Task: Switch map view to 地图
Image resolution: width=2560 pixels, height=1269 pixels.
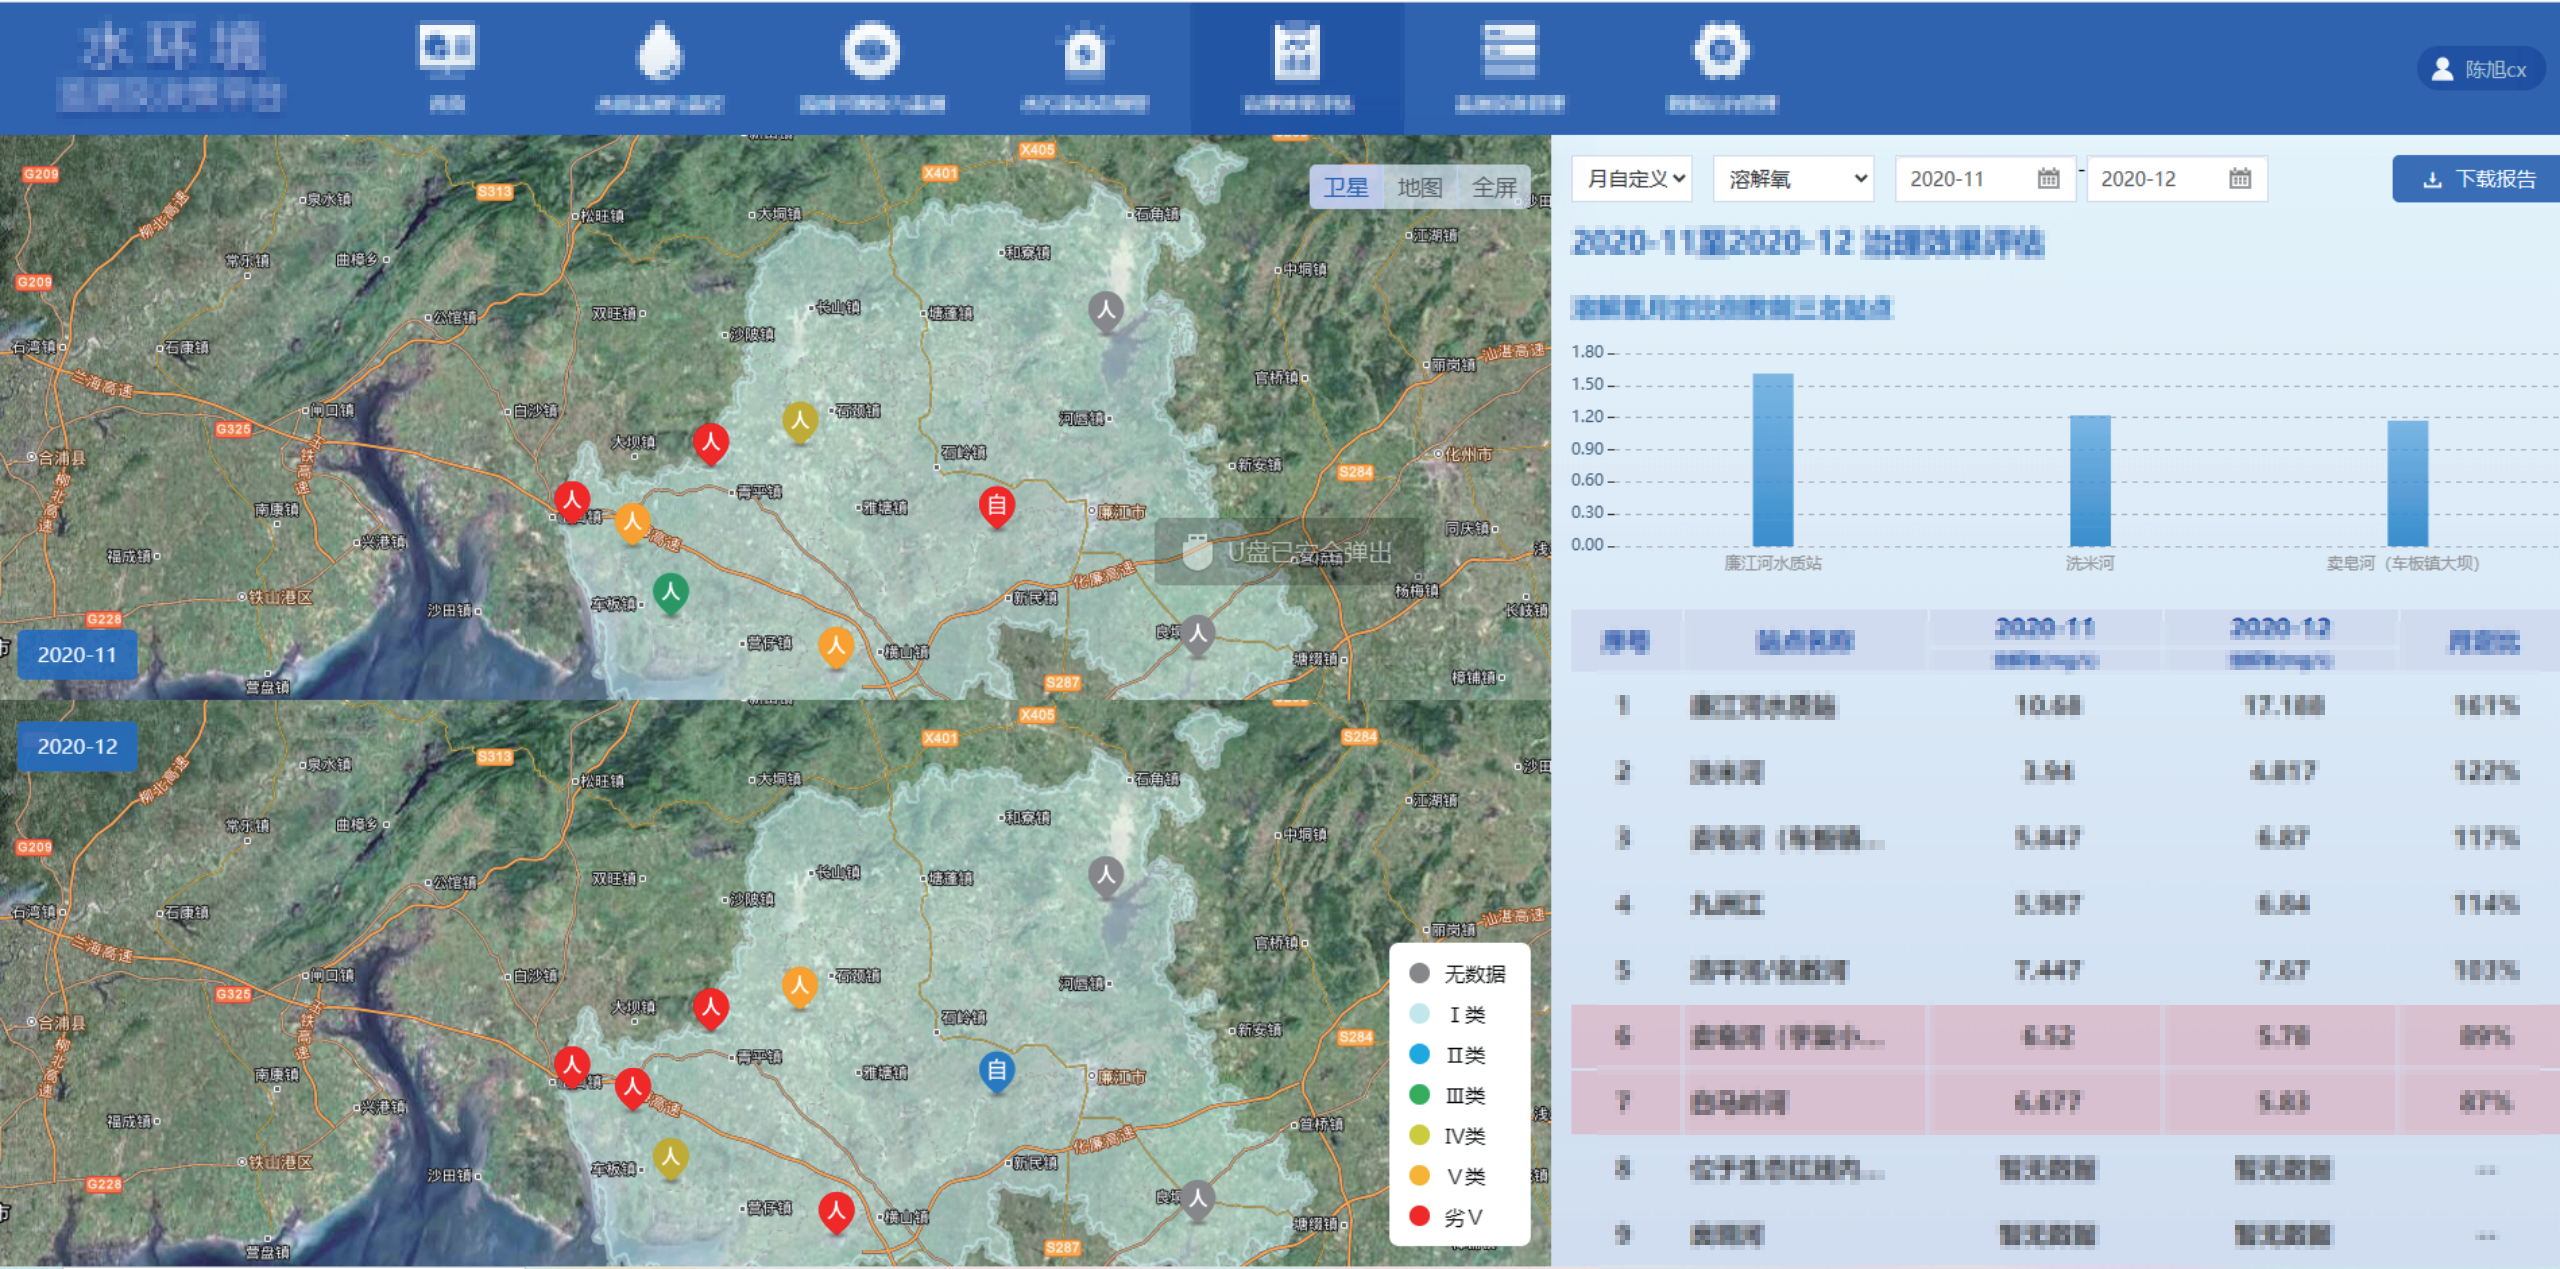Action: pyautogui.click(x=1420, y=187)
